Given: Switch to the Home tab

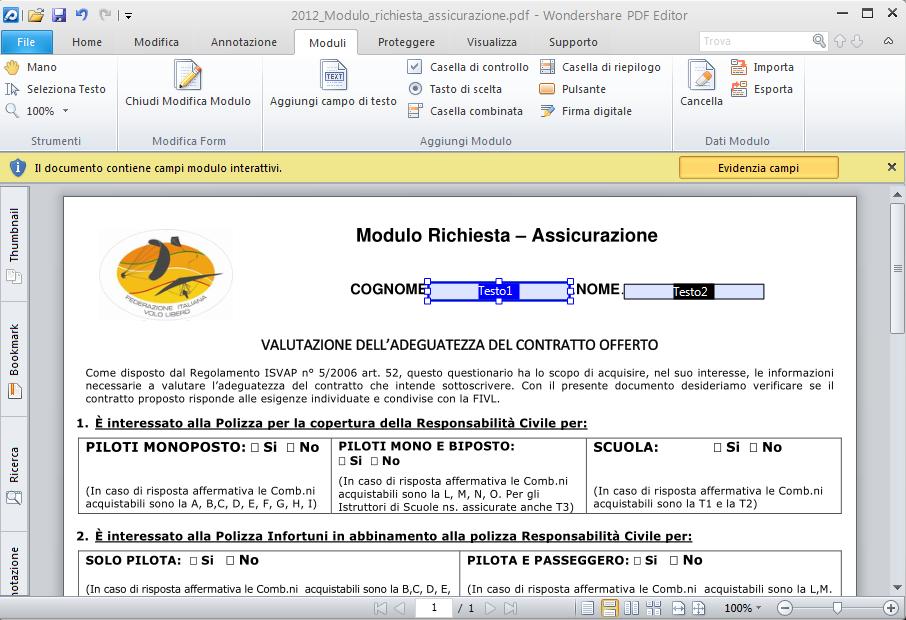Looking at the screenshot, I should click(87, 42).
